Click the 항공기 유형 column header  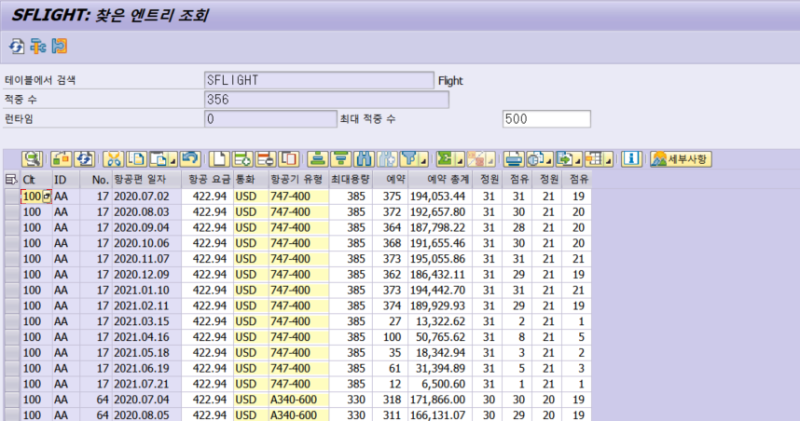tap(298, 180)
